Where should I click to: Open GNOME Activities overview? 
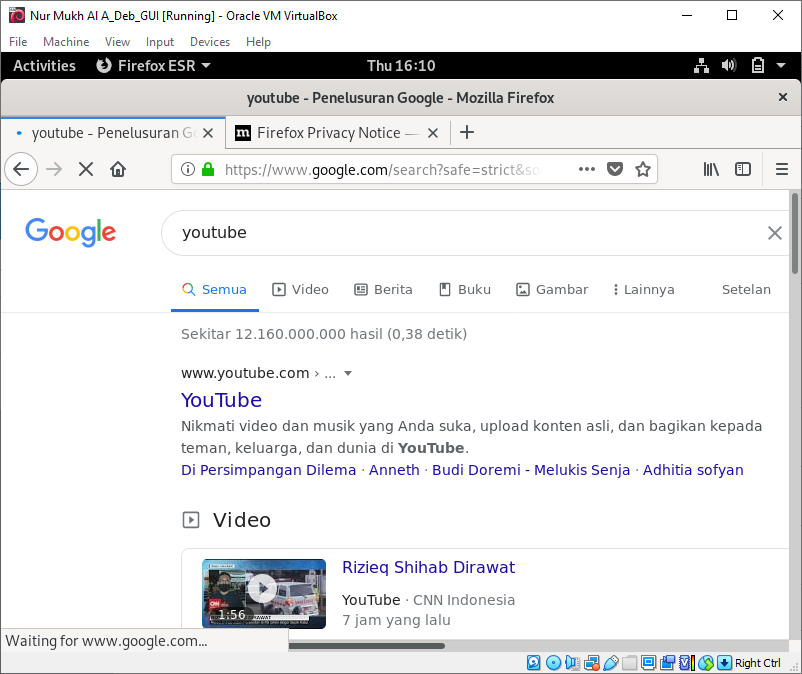(x=44, y=65)
